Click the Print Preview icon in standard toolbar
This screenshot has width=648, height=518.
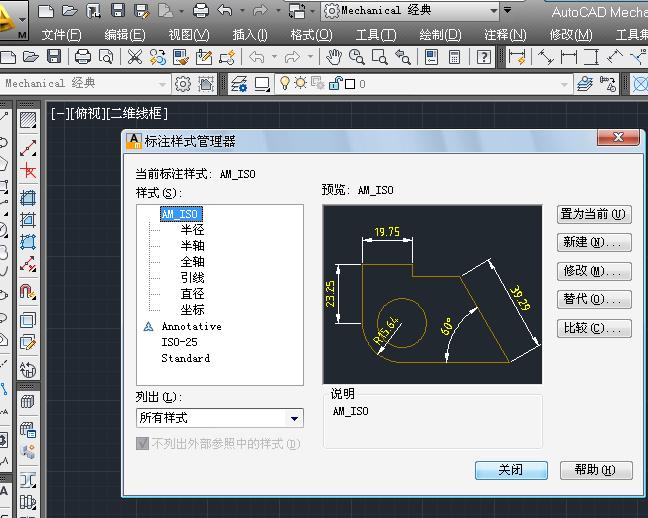coord(106,56)
